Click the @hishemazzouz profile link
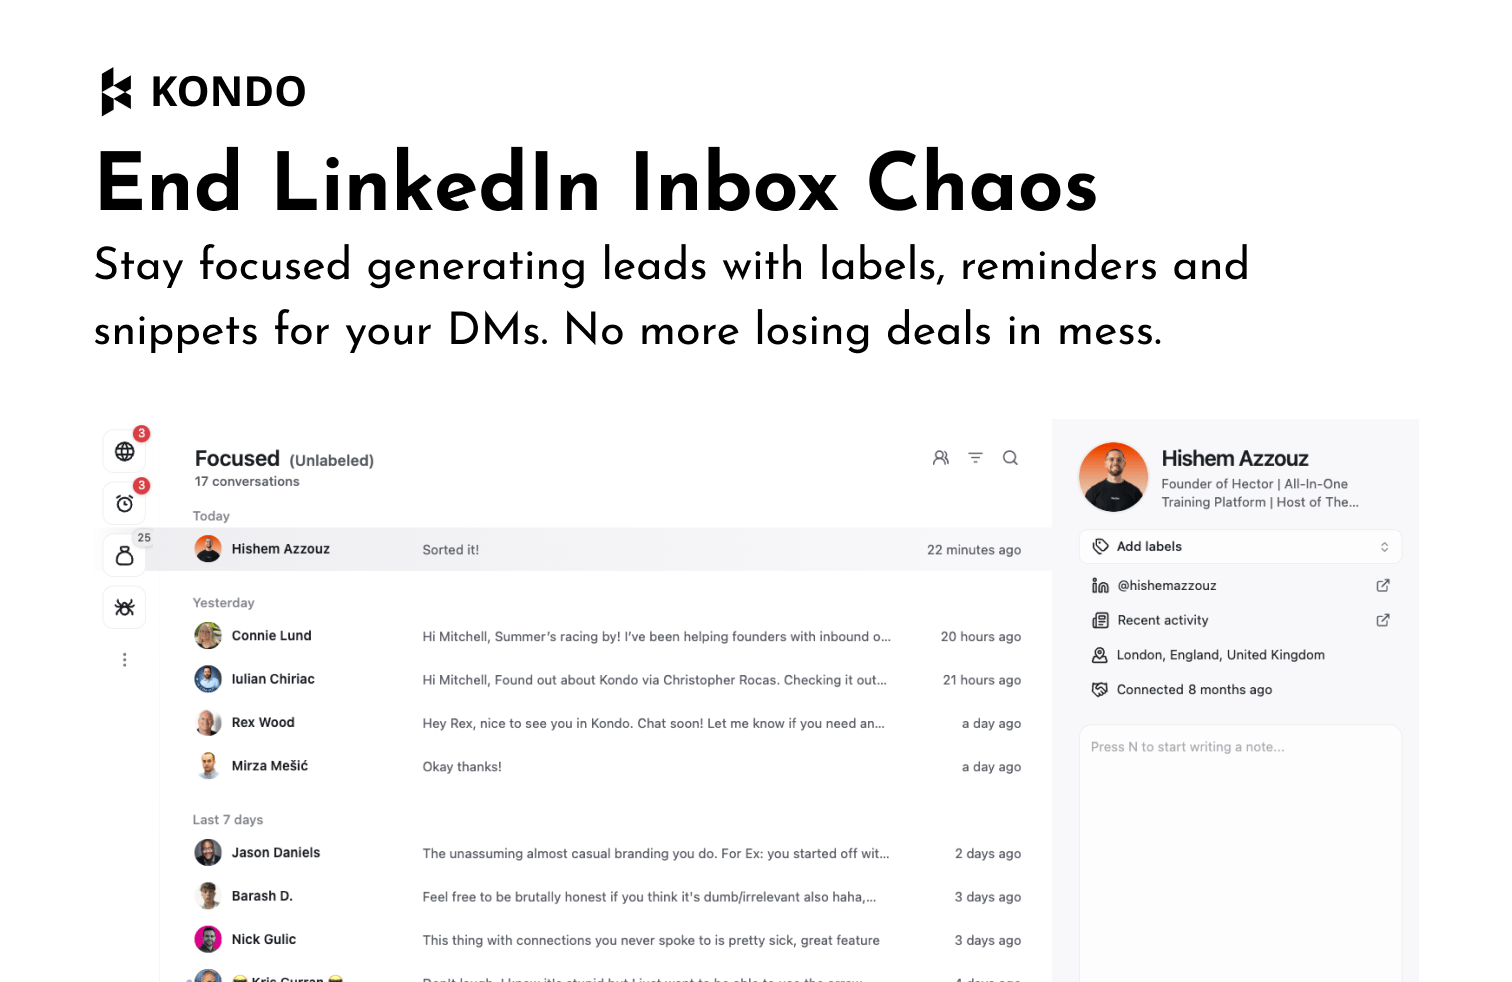The image size is (1512, 982). 1166,585
